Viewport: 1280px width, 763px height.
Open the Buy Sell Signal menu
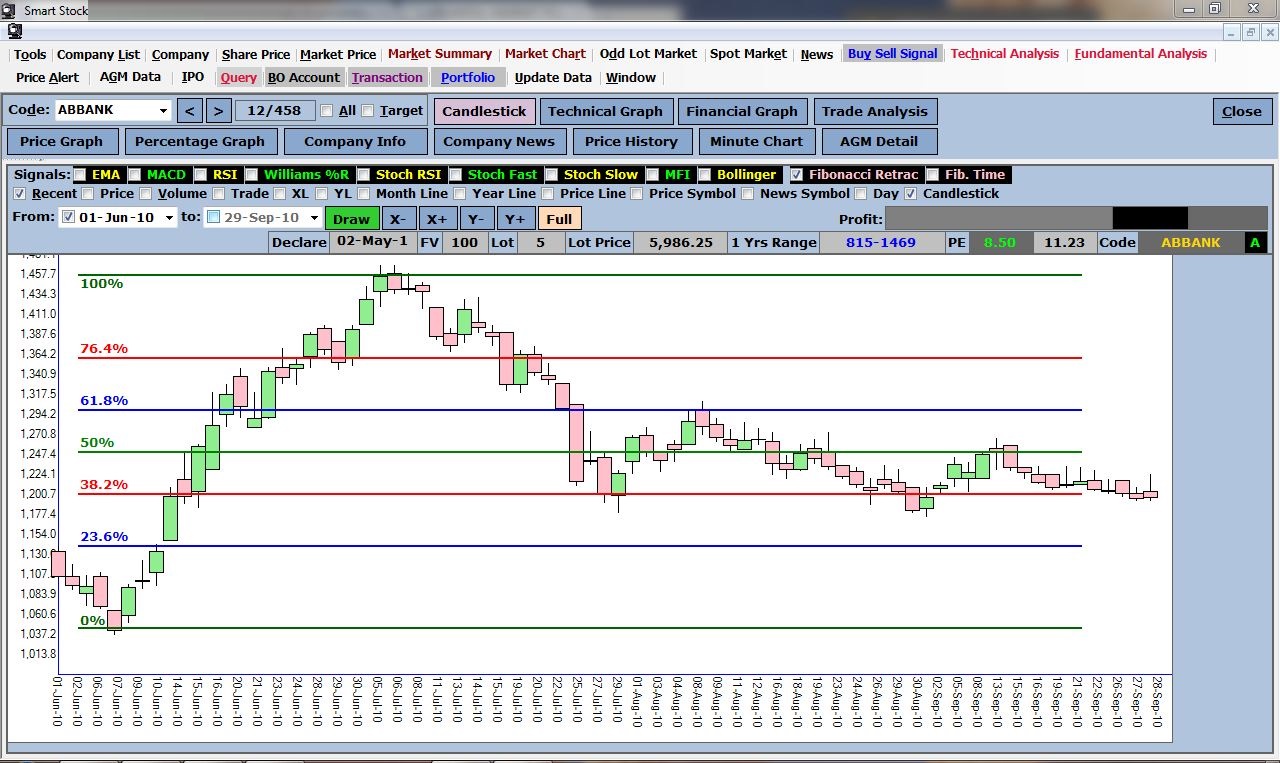pyautogui.click(x=893, y=54)
